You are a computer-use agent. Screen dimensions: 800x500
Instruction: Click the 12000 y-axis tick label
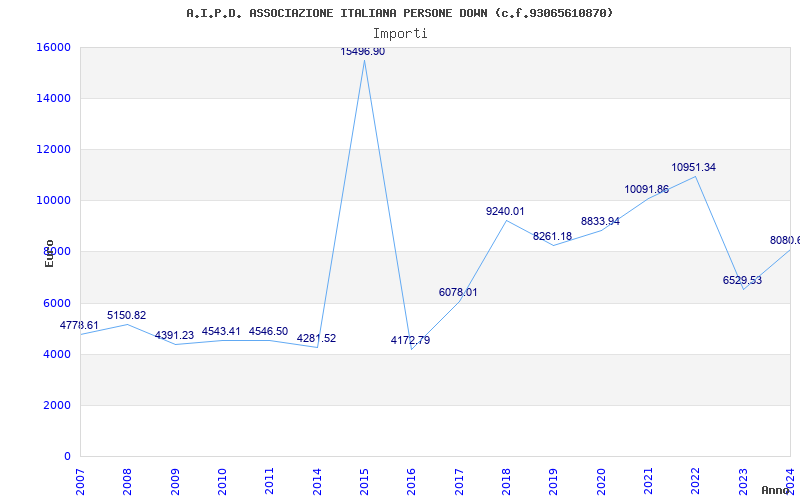(53, 150)
